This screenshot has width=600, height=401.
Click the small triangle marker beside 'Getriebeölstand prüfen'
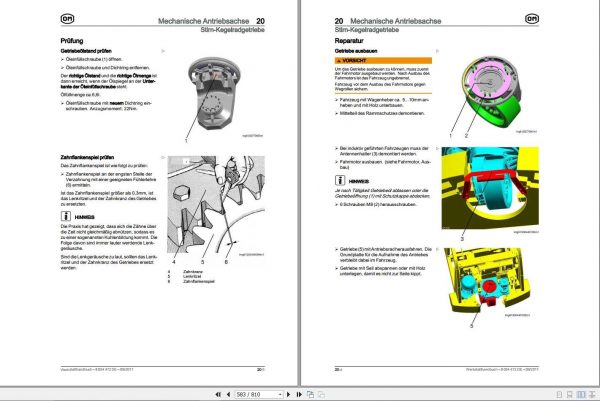pos(163,51)
